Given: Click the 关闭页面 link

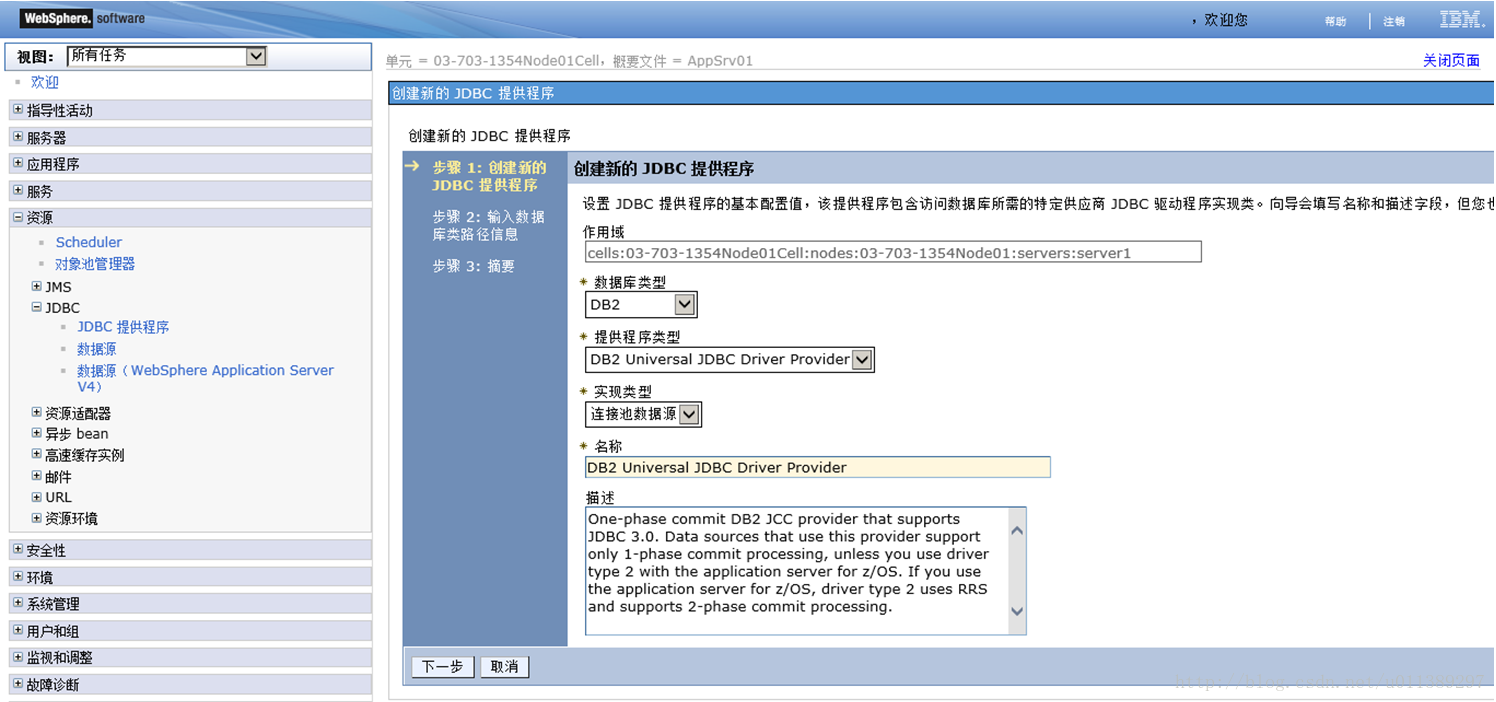Looking at the screenshot, I should click(1451, 60).
